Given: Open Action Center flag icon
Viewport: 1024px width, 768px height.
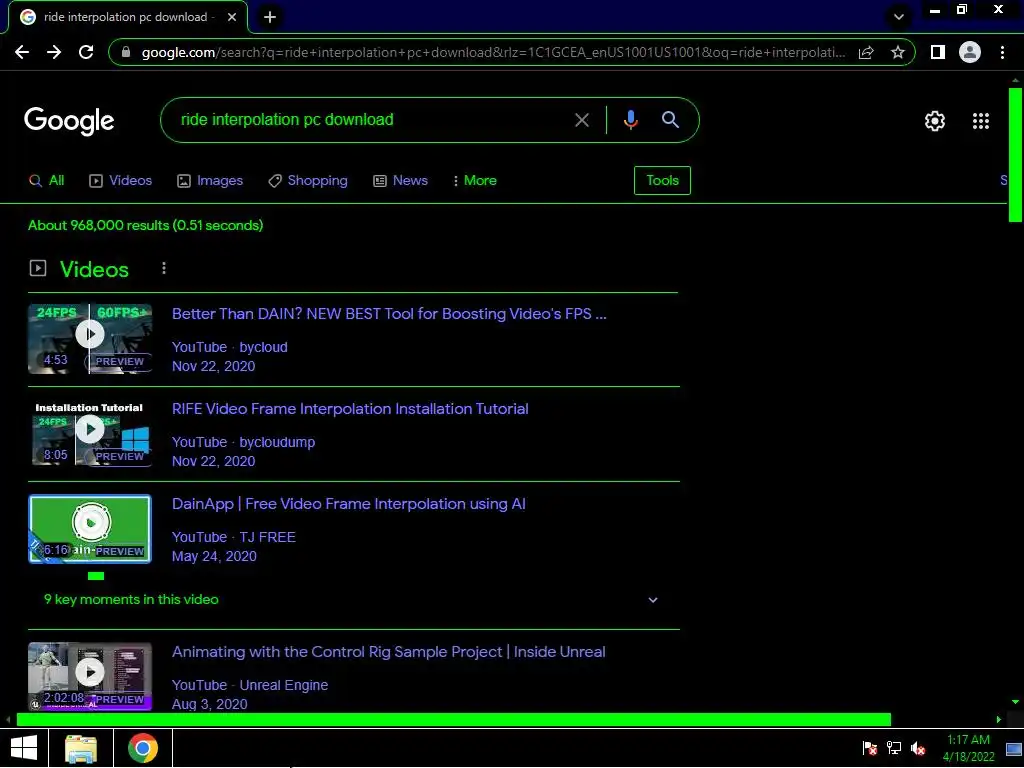Looking at the screenshot, I should point(869,748).
